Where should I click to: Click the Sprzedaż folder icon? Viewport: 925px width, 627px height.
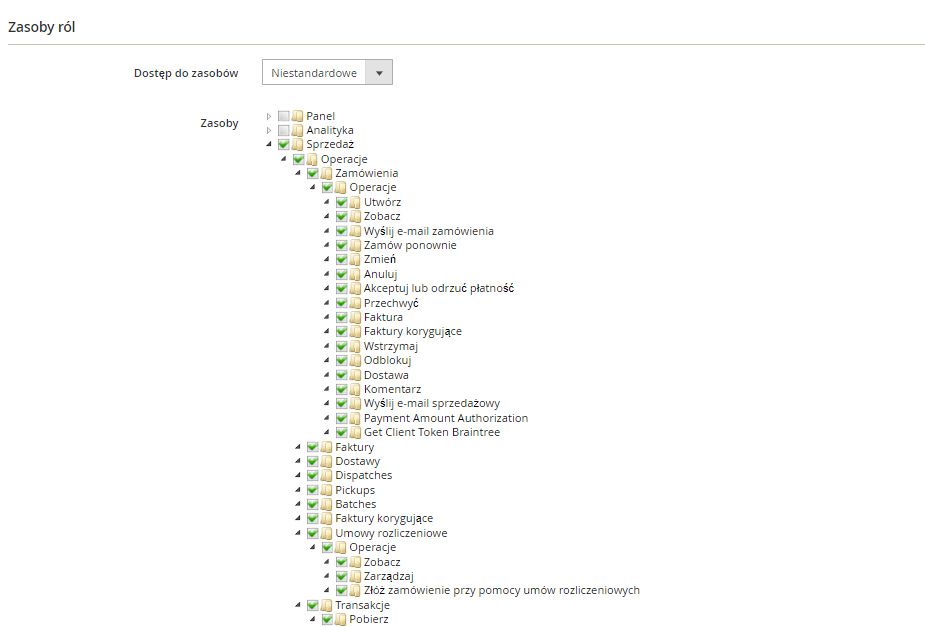(x=297, y=145)
